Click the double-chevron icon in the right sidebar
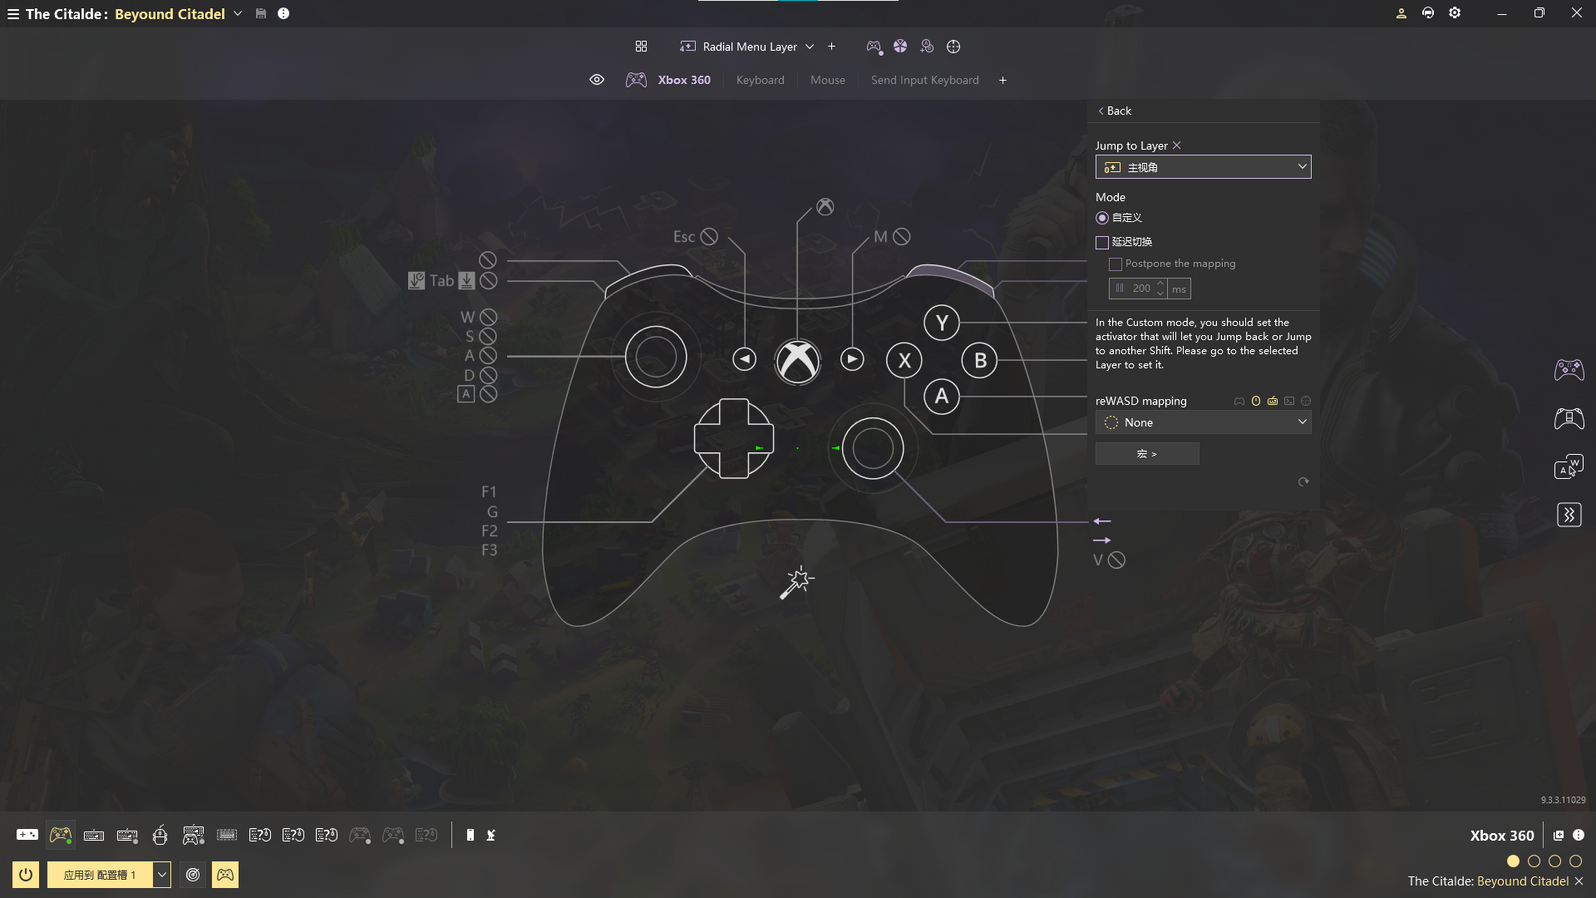 point(1568,515)
